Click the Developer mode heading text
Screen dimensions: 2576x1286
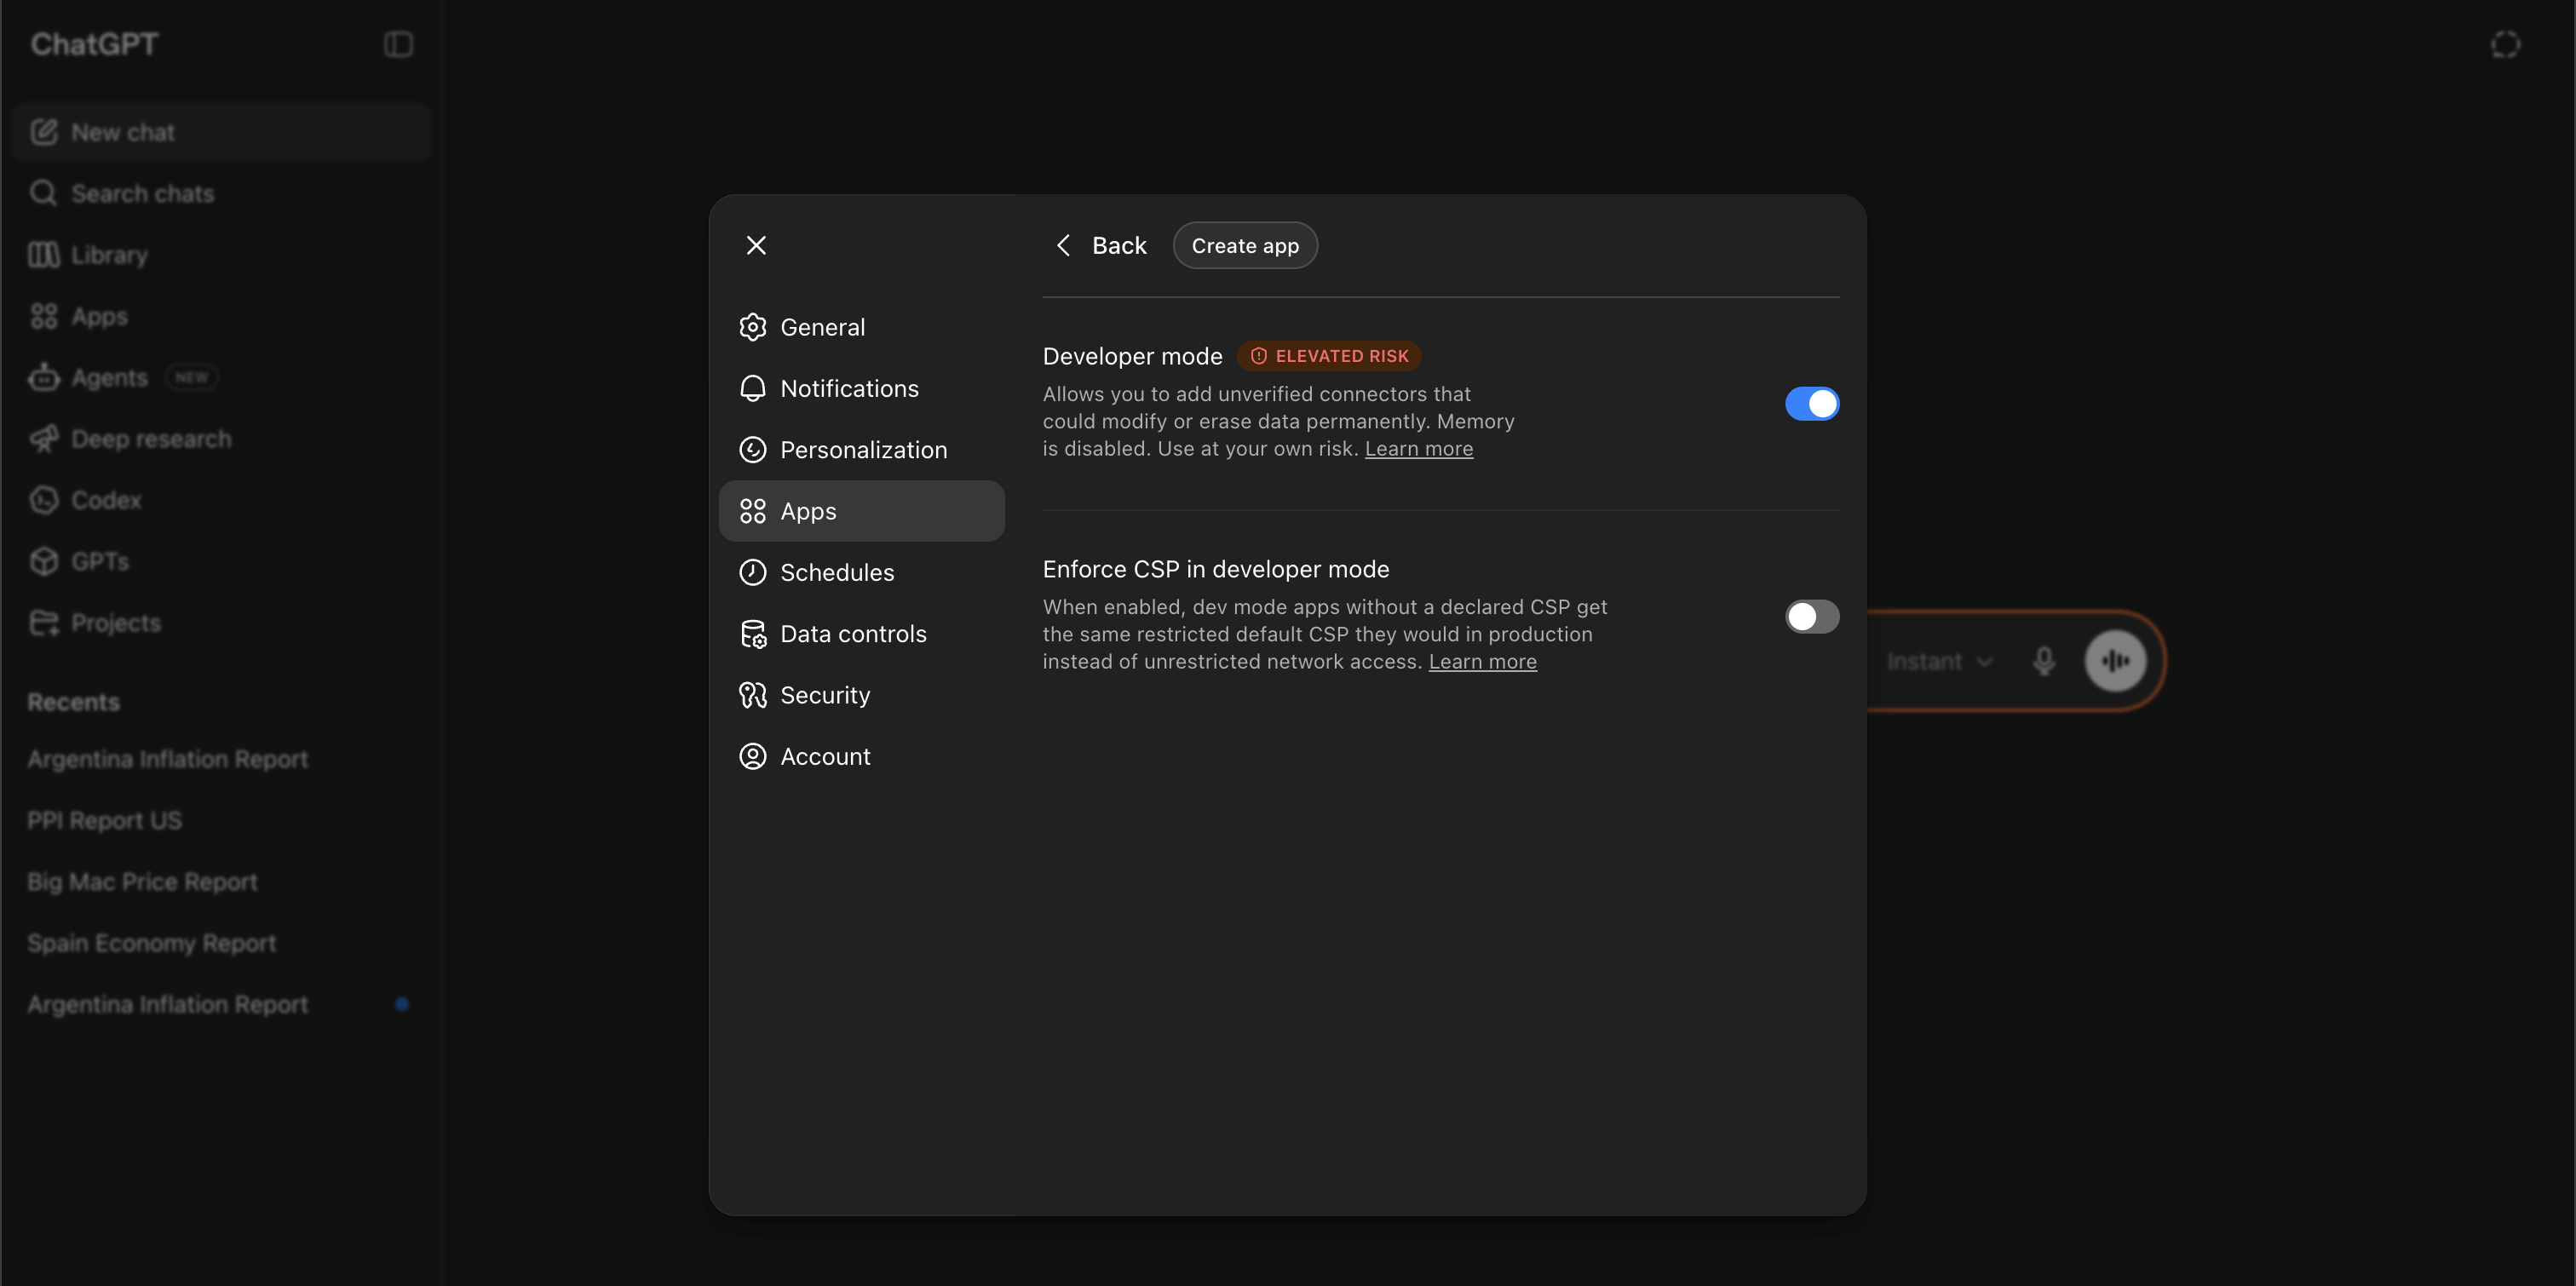[x=1132, y=356]
